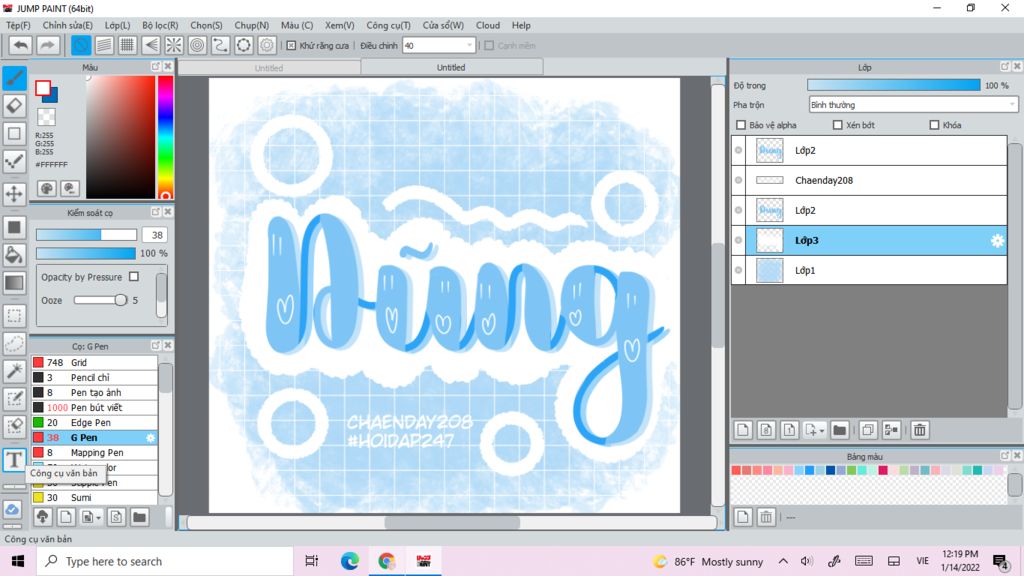This screenshot has width=1024, height=576.
Task: Turn snap off with highlighted snap icon
Action: click(x=80, y=45)
